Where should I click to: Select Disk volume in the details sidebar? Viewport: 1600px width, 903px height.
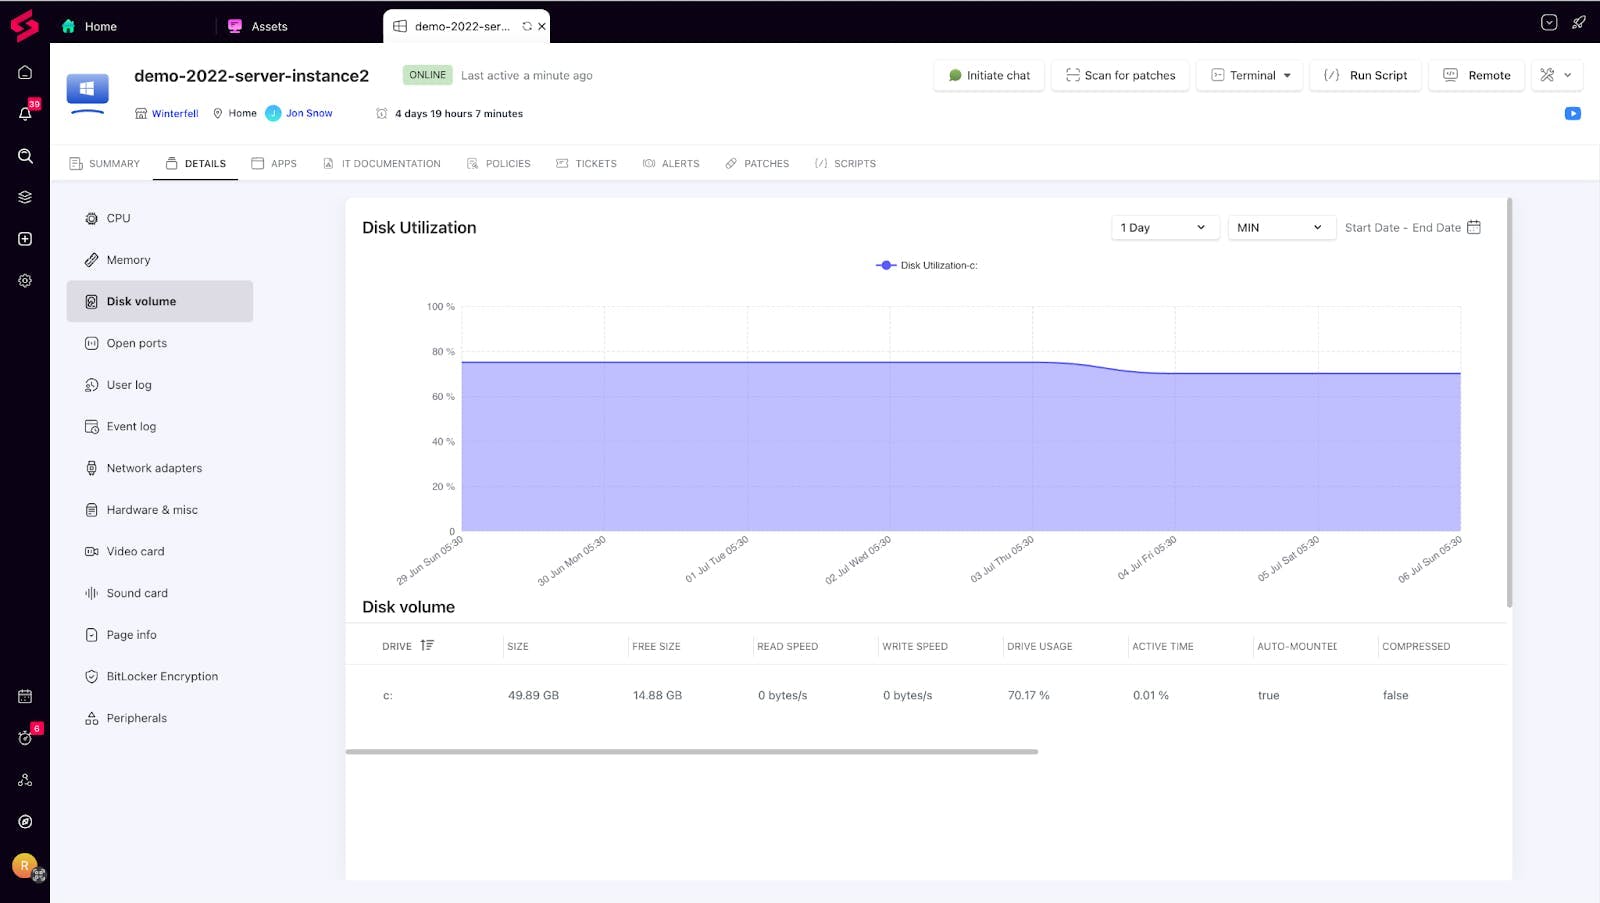(160, 301)
